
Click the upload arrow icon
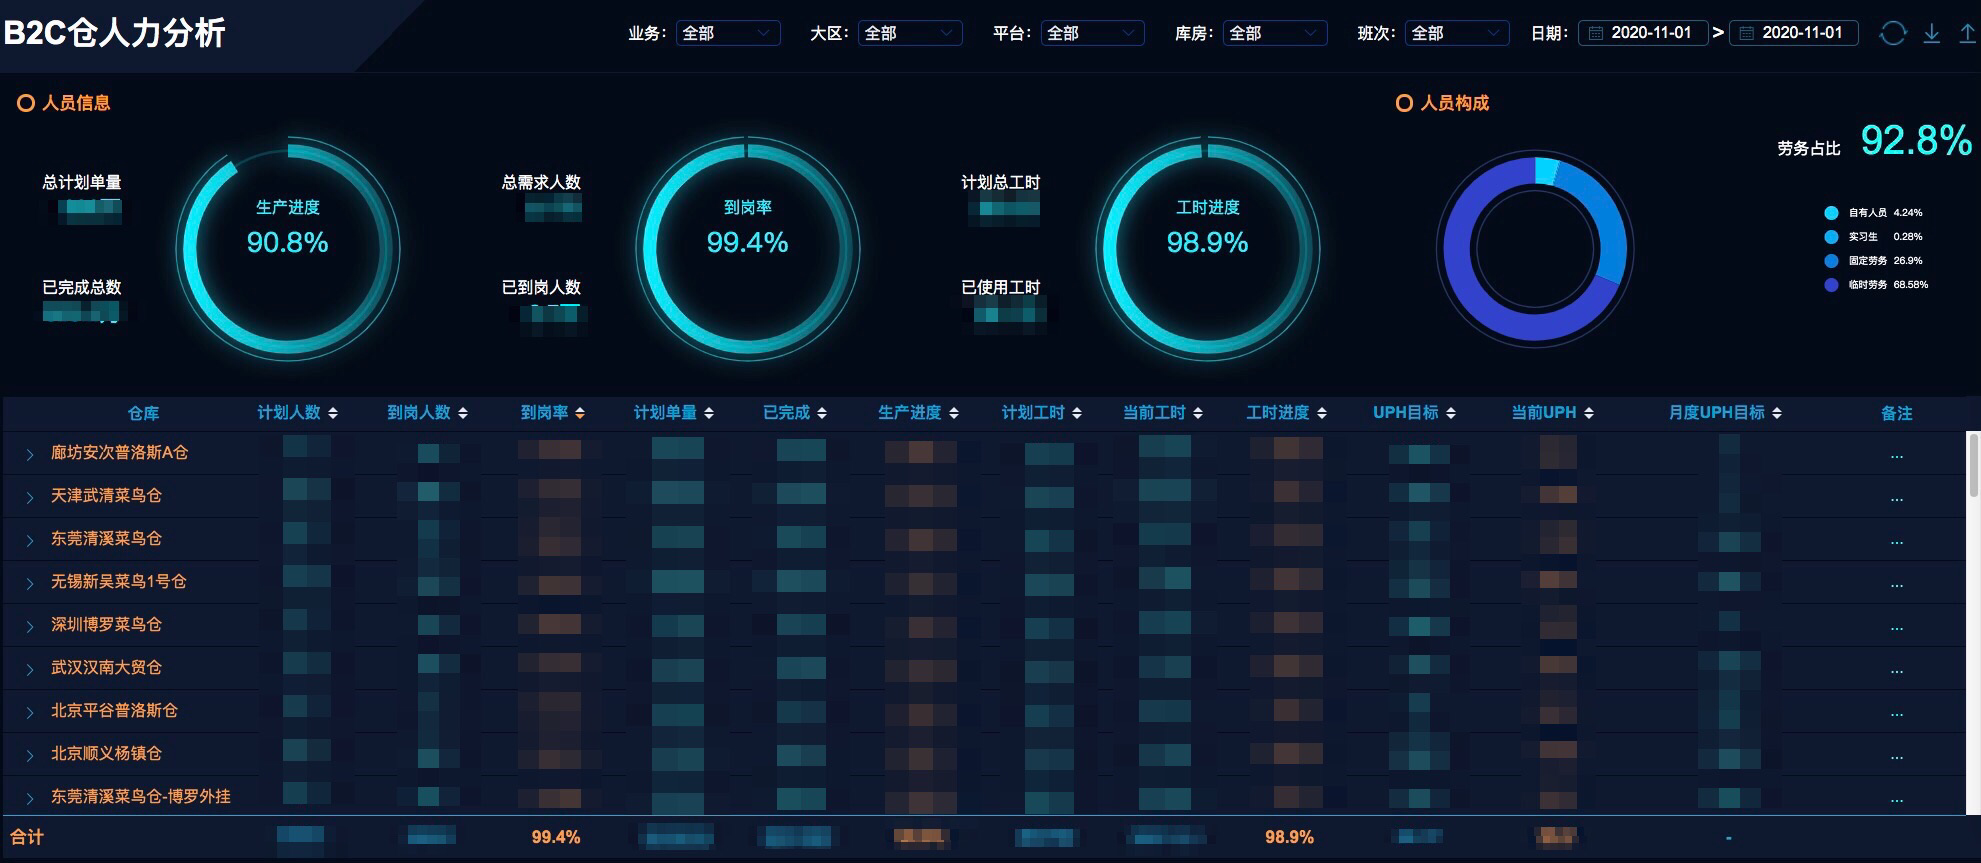pos(1966,33)
